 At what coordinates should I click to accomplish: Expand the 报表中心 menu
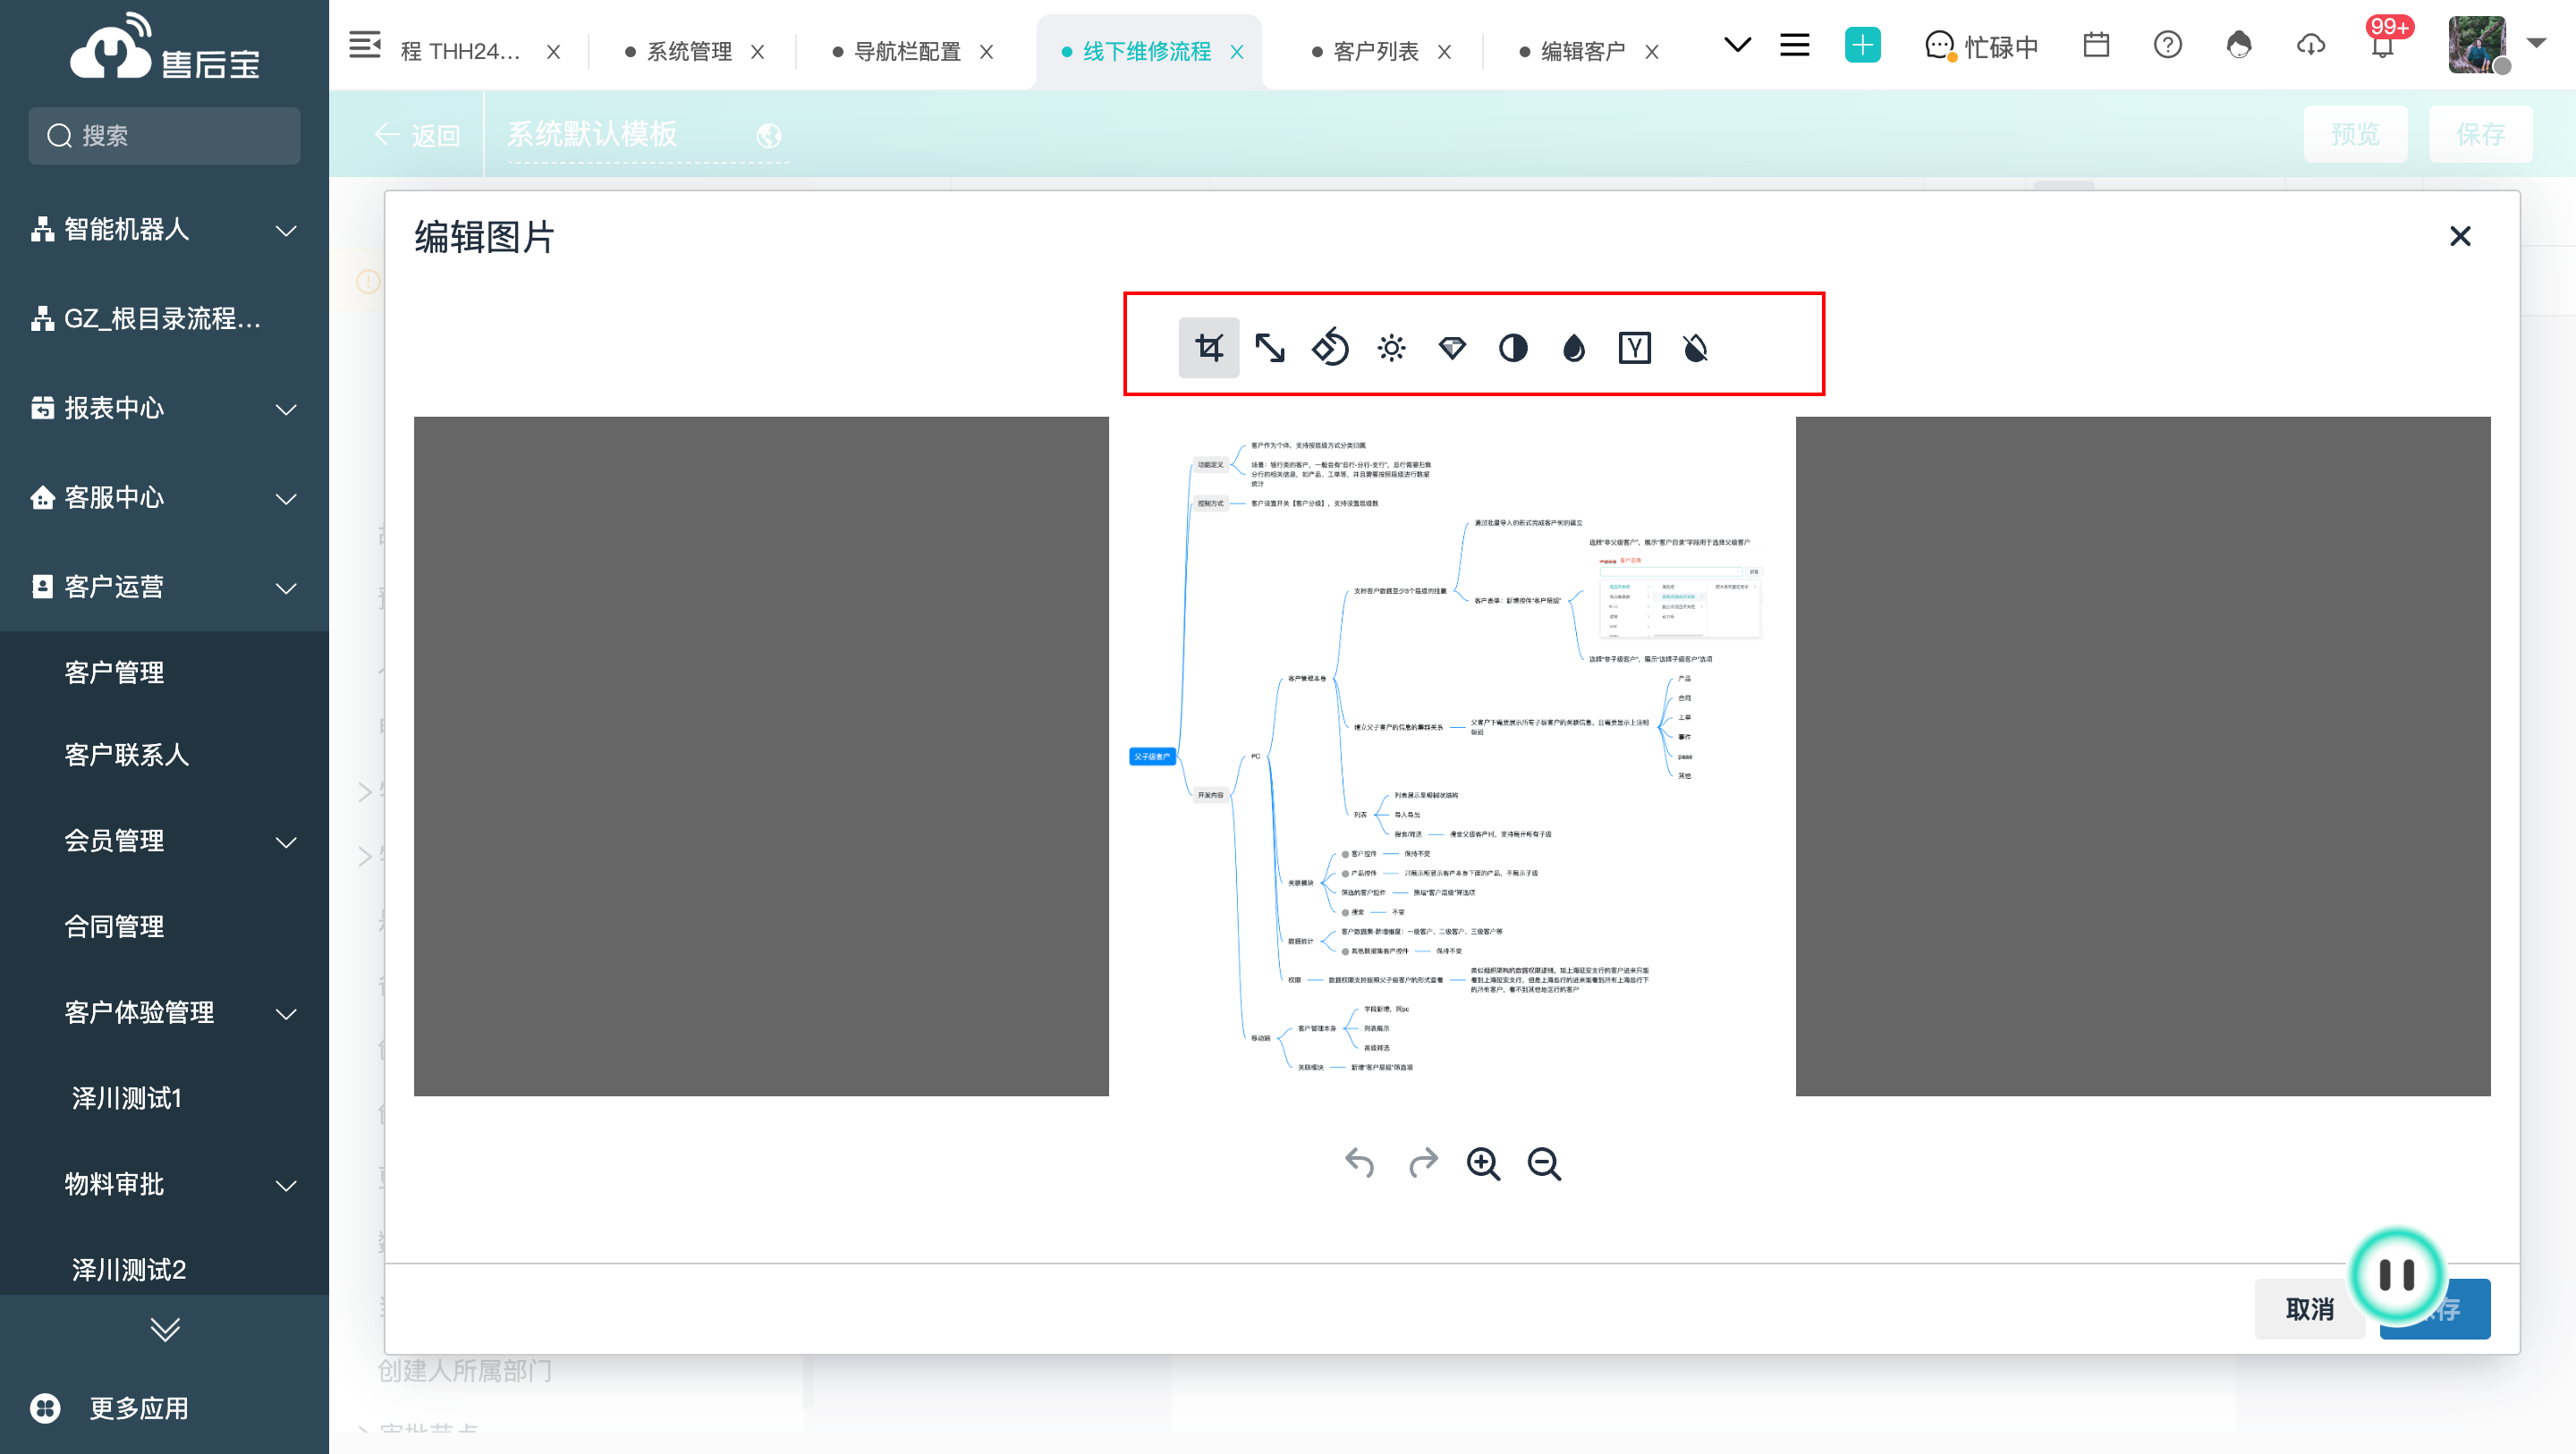(164, 408)
